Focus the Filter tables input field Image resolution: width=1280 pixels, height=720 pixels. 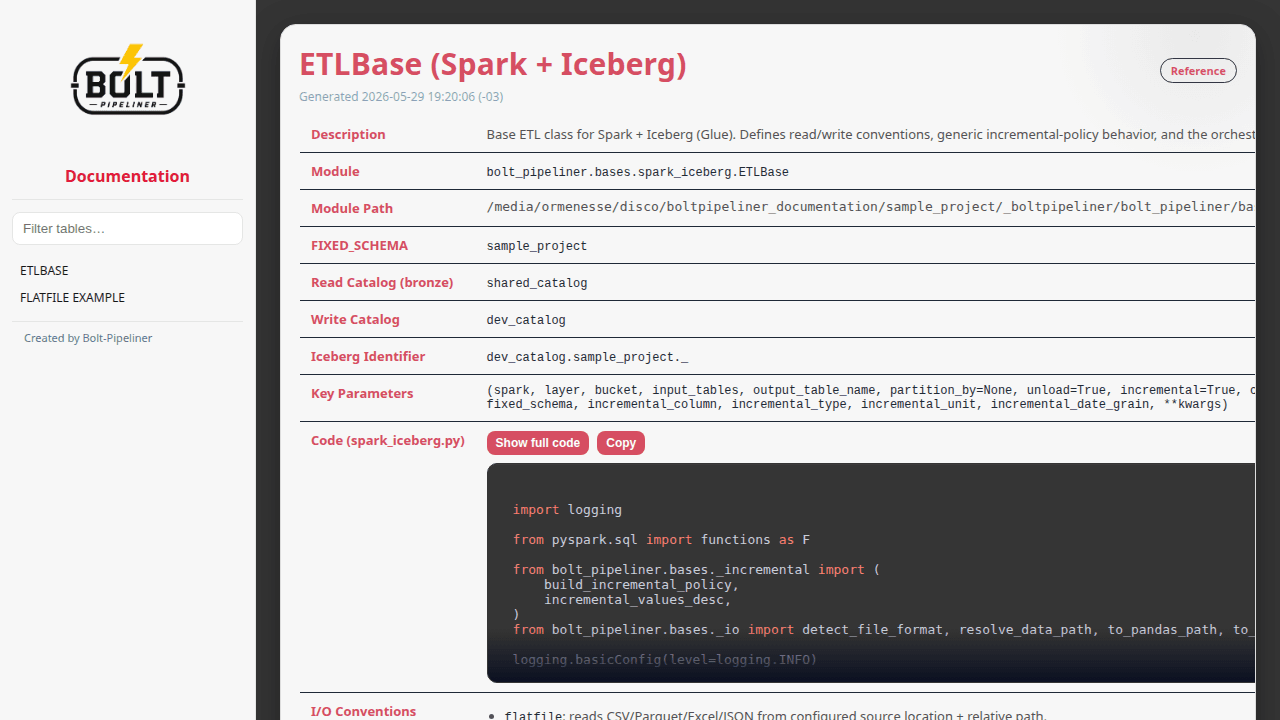click(x=127, y=228)
